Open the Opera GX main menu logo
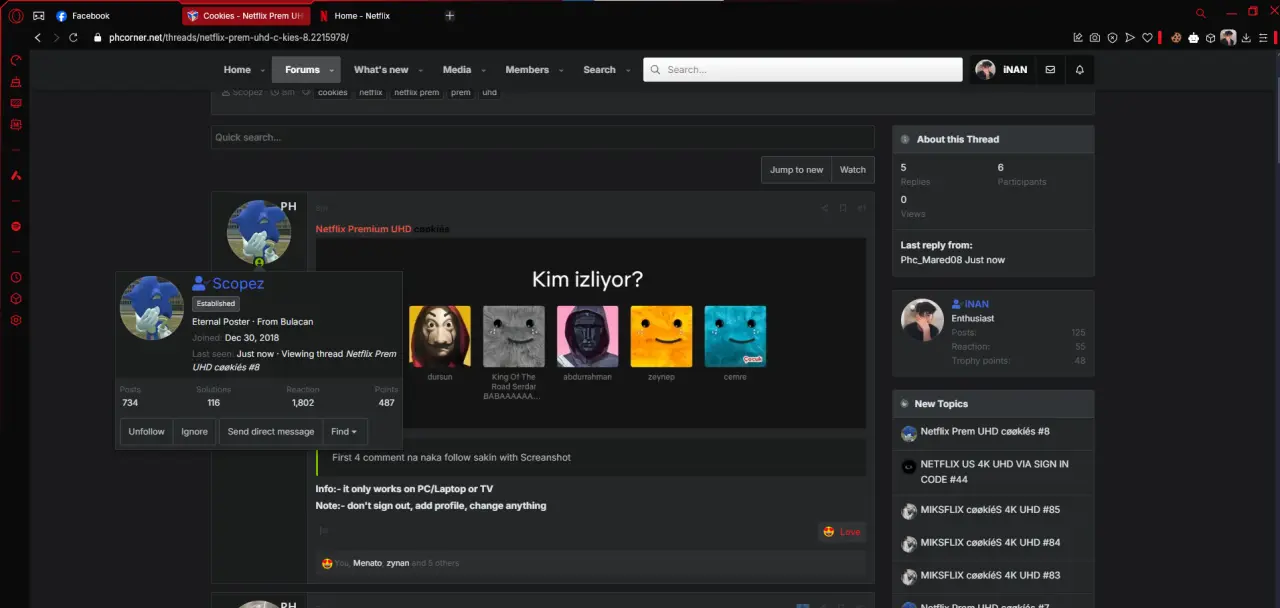This screenshot has height=608, width=1280. 16,15
